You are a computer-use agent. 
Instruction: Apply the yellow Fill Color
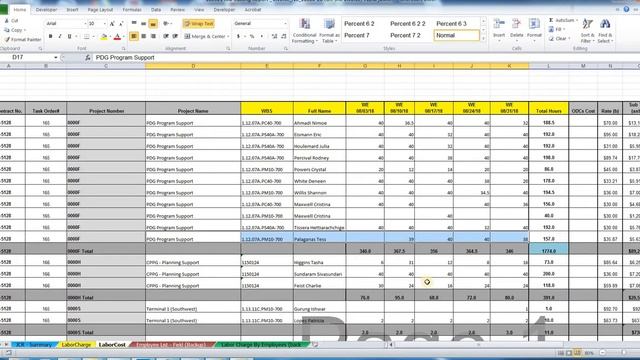pos(104,37)
